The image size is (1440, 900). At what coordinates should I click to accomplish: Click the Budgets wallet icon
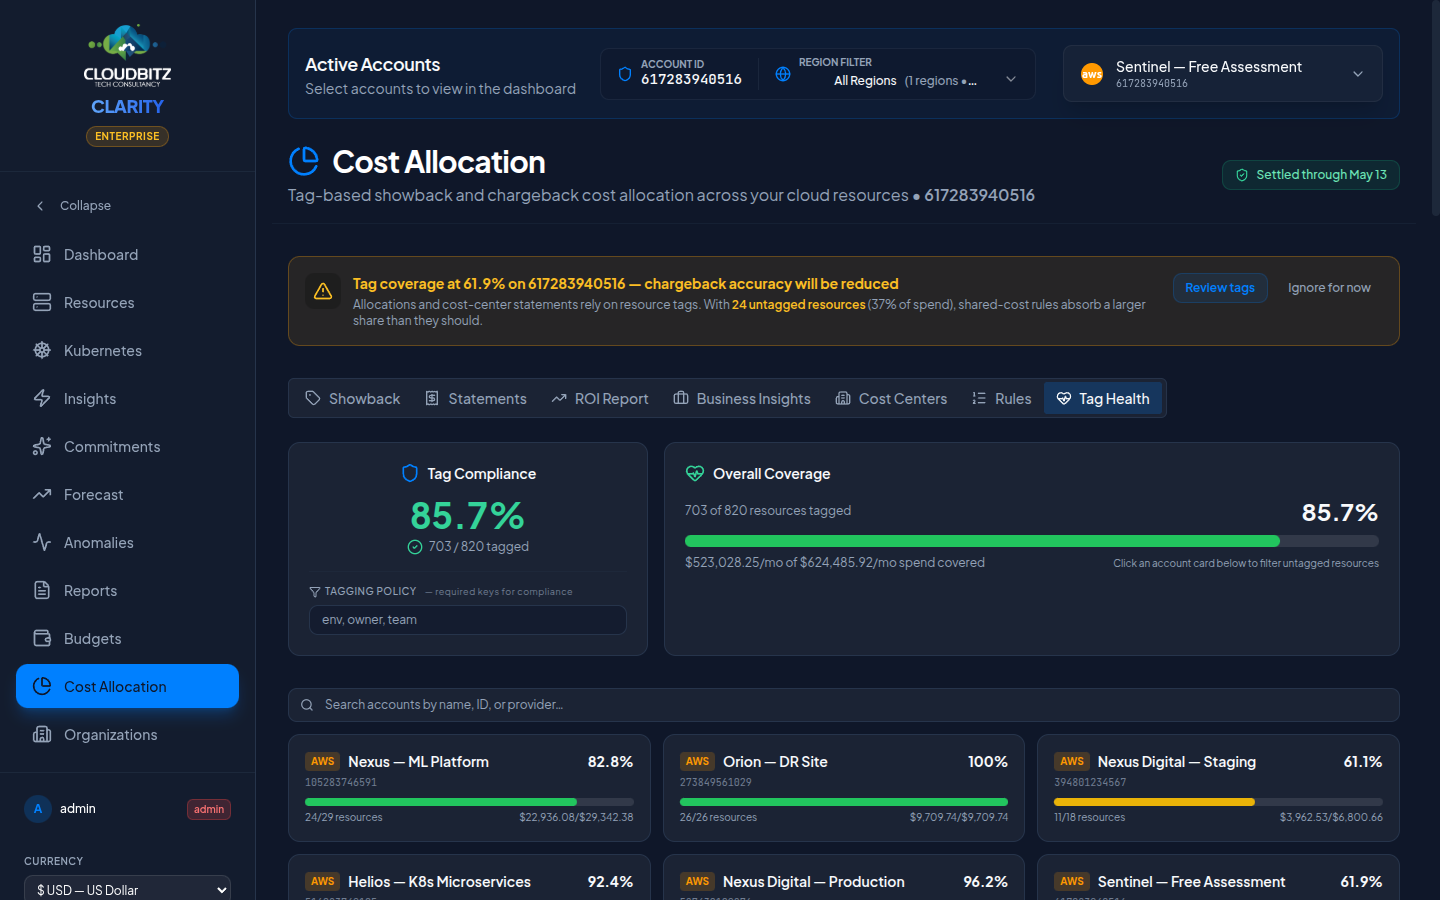42,638
